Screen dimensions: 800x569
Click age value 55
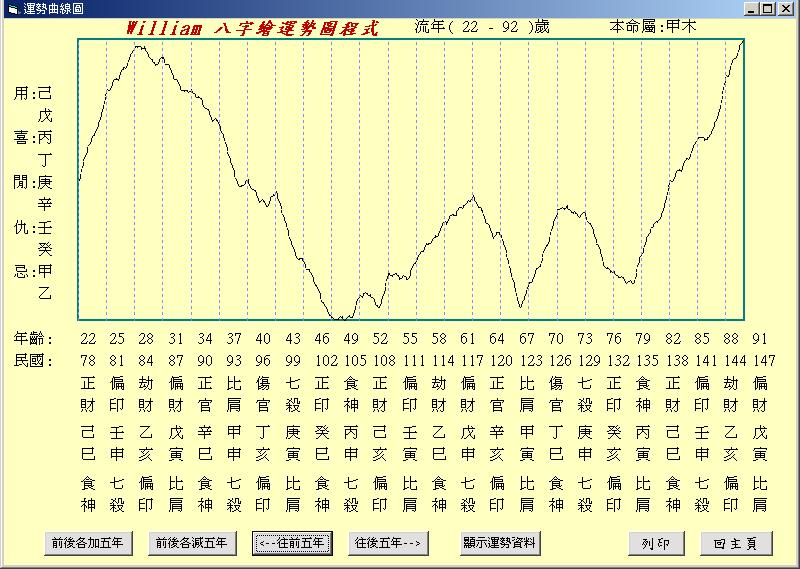410,339
